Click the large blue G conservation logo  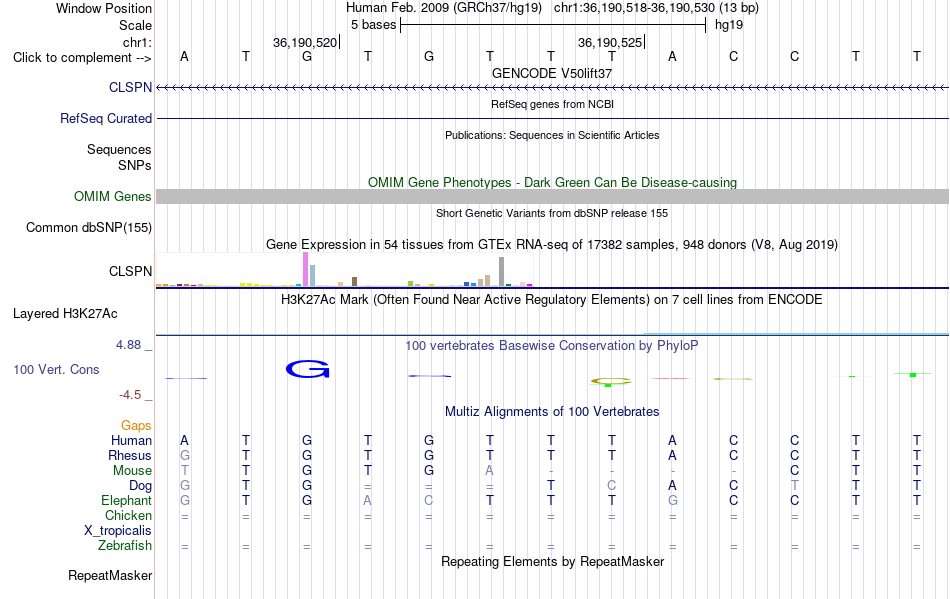coord(308,369)
